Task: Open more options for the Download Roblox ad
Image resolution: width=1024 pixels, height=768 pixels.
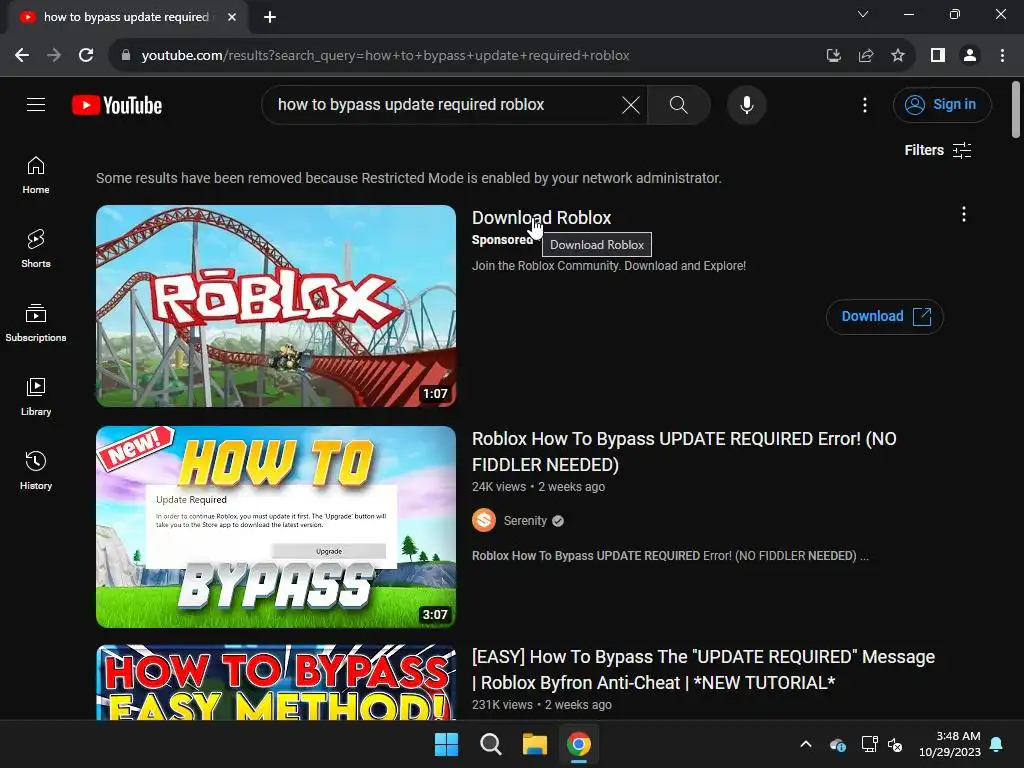Action: pos(963,214)
